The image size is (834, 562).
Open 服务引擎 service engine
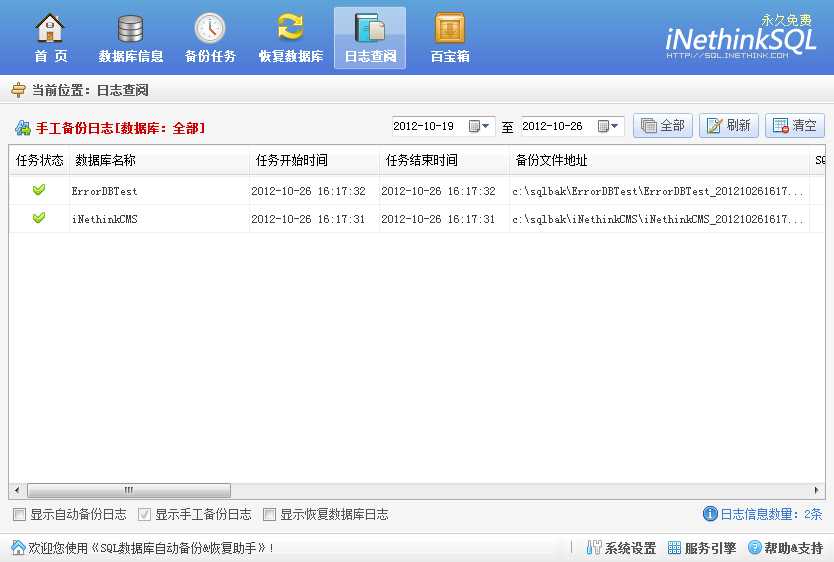pyautogui.click(x=702, y=548)
